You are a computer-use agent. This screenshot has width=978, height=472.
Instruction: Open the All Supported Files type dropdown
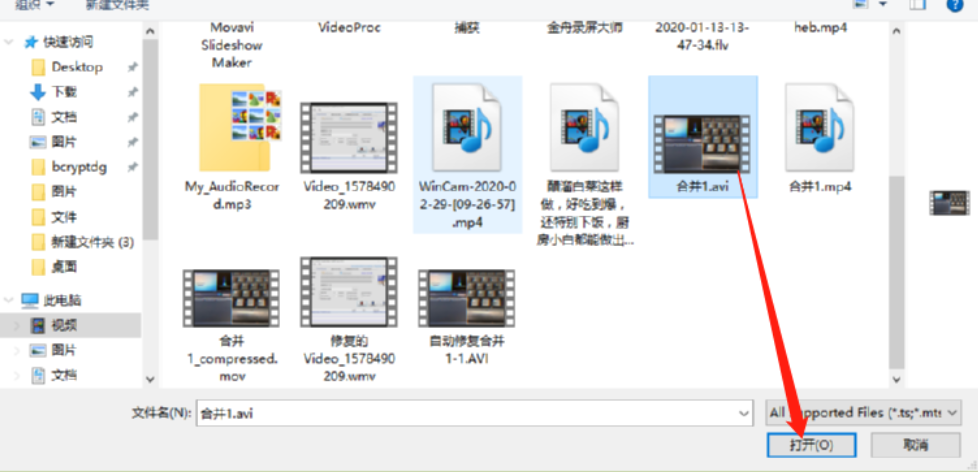(863, 413)
